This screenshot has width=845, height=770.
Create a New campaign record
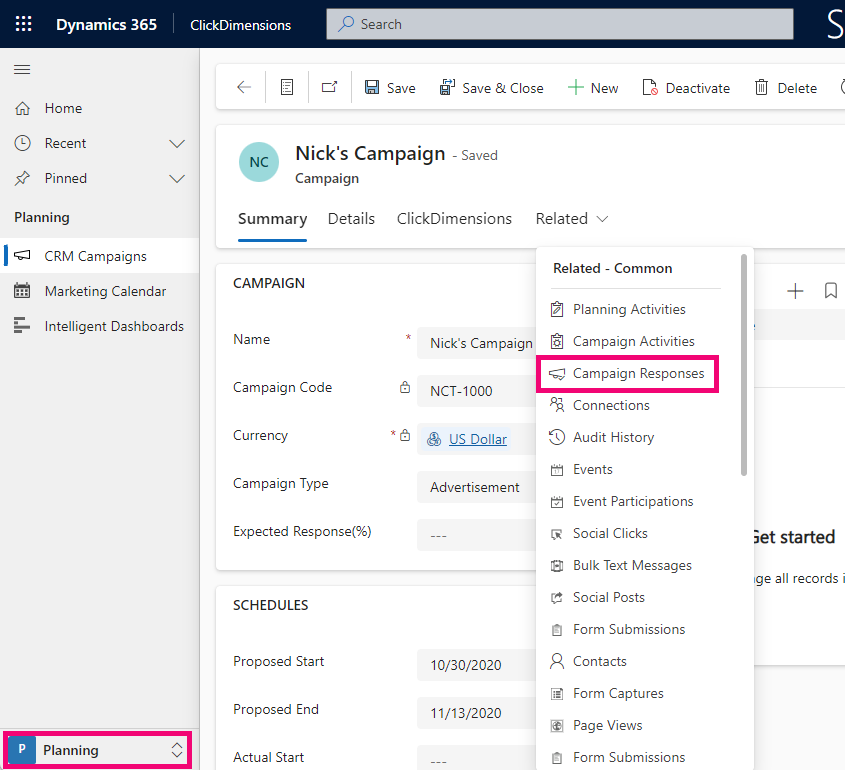(x=593, y=88)
